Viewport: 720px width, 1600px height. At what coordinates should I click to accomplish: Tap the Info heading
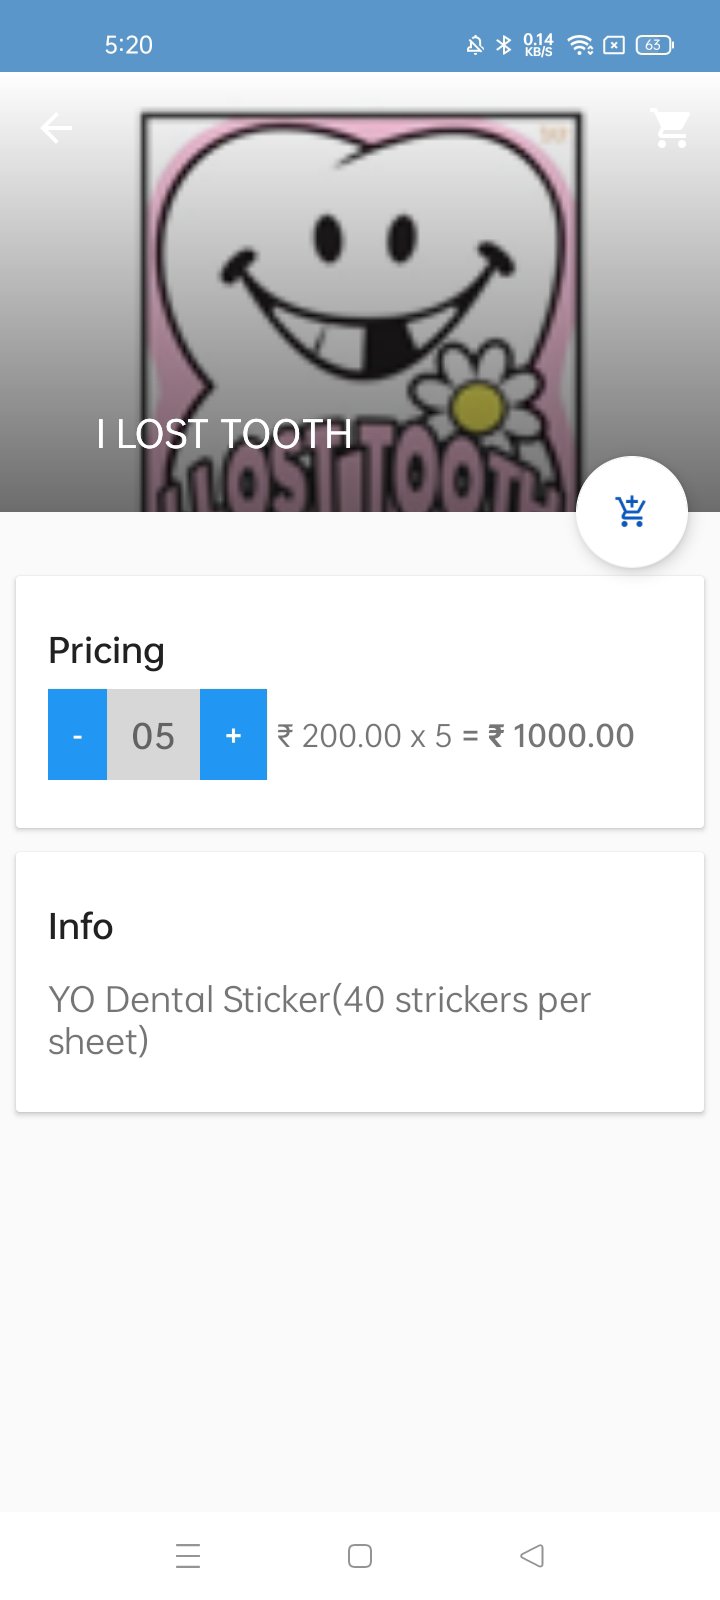click(x=80, y=927)
